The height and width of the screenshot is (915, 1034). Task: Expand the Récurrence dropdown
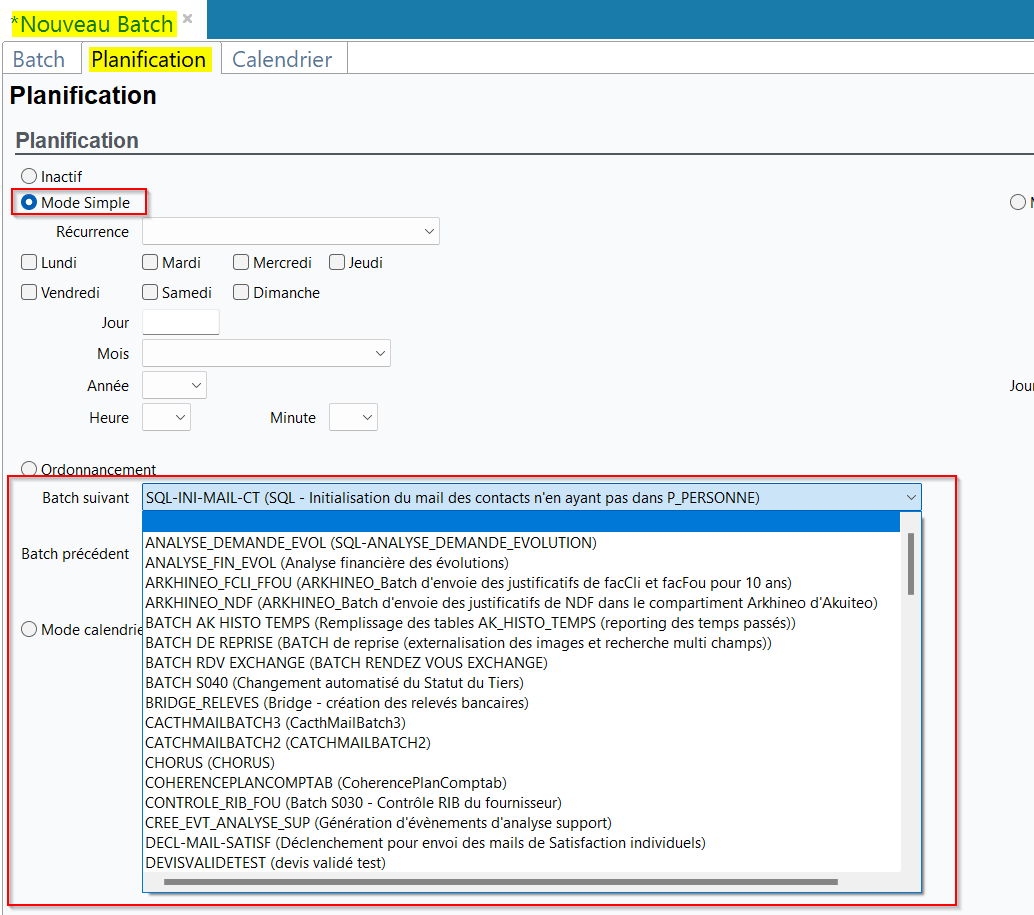pyautogui.click(x=429, y=232)
